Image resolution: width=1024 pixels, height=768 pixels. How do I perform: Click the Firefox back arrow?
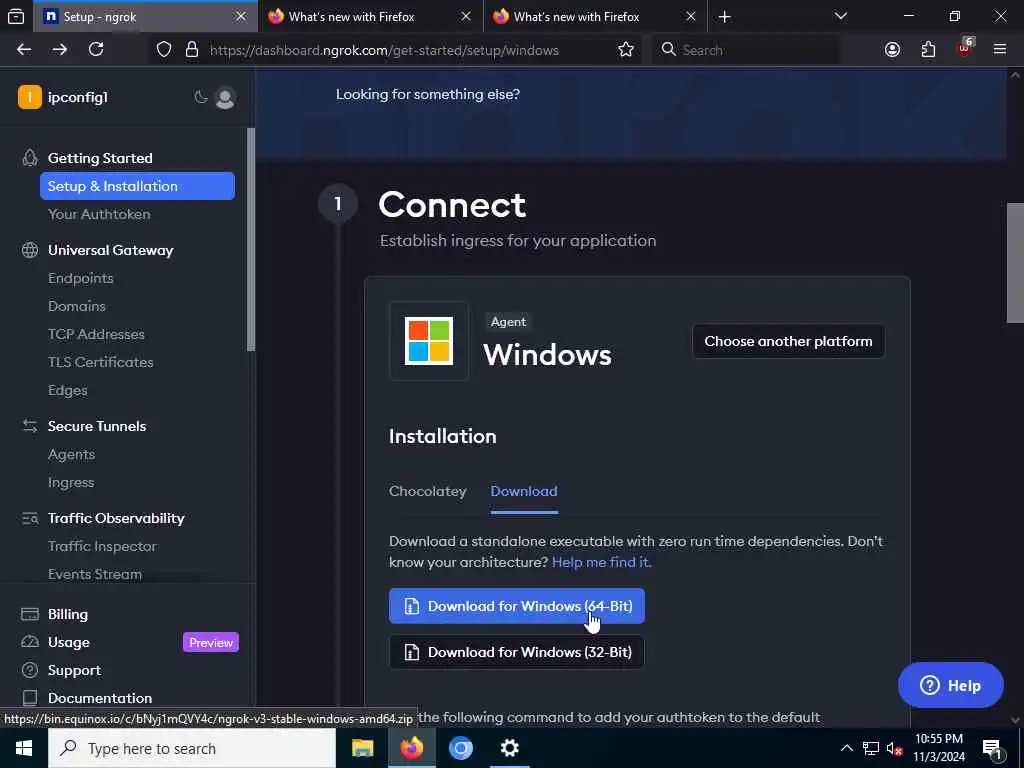pyautogui.click(x=24, y=50)
